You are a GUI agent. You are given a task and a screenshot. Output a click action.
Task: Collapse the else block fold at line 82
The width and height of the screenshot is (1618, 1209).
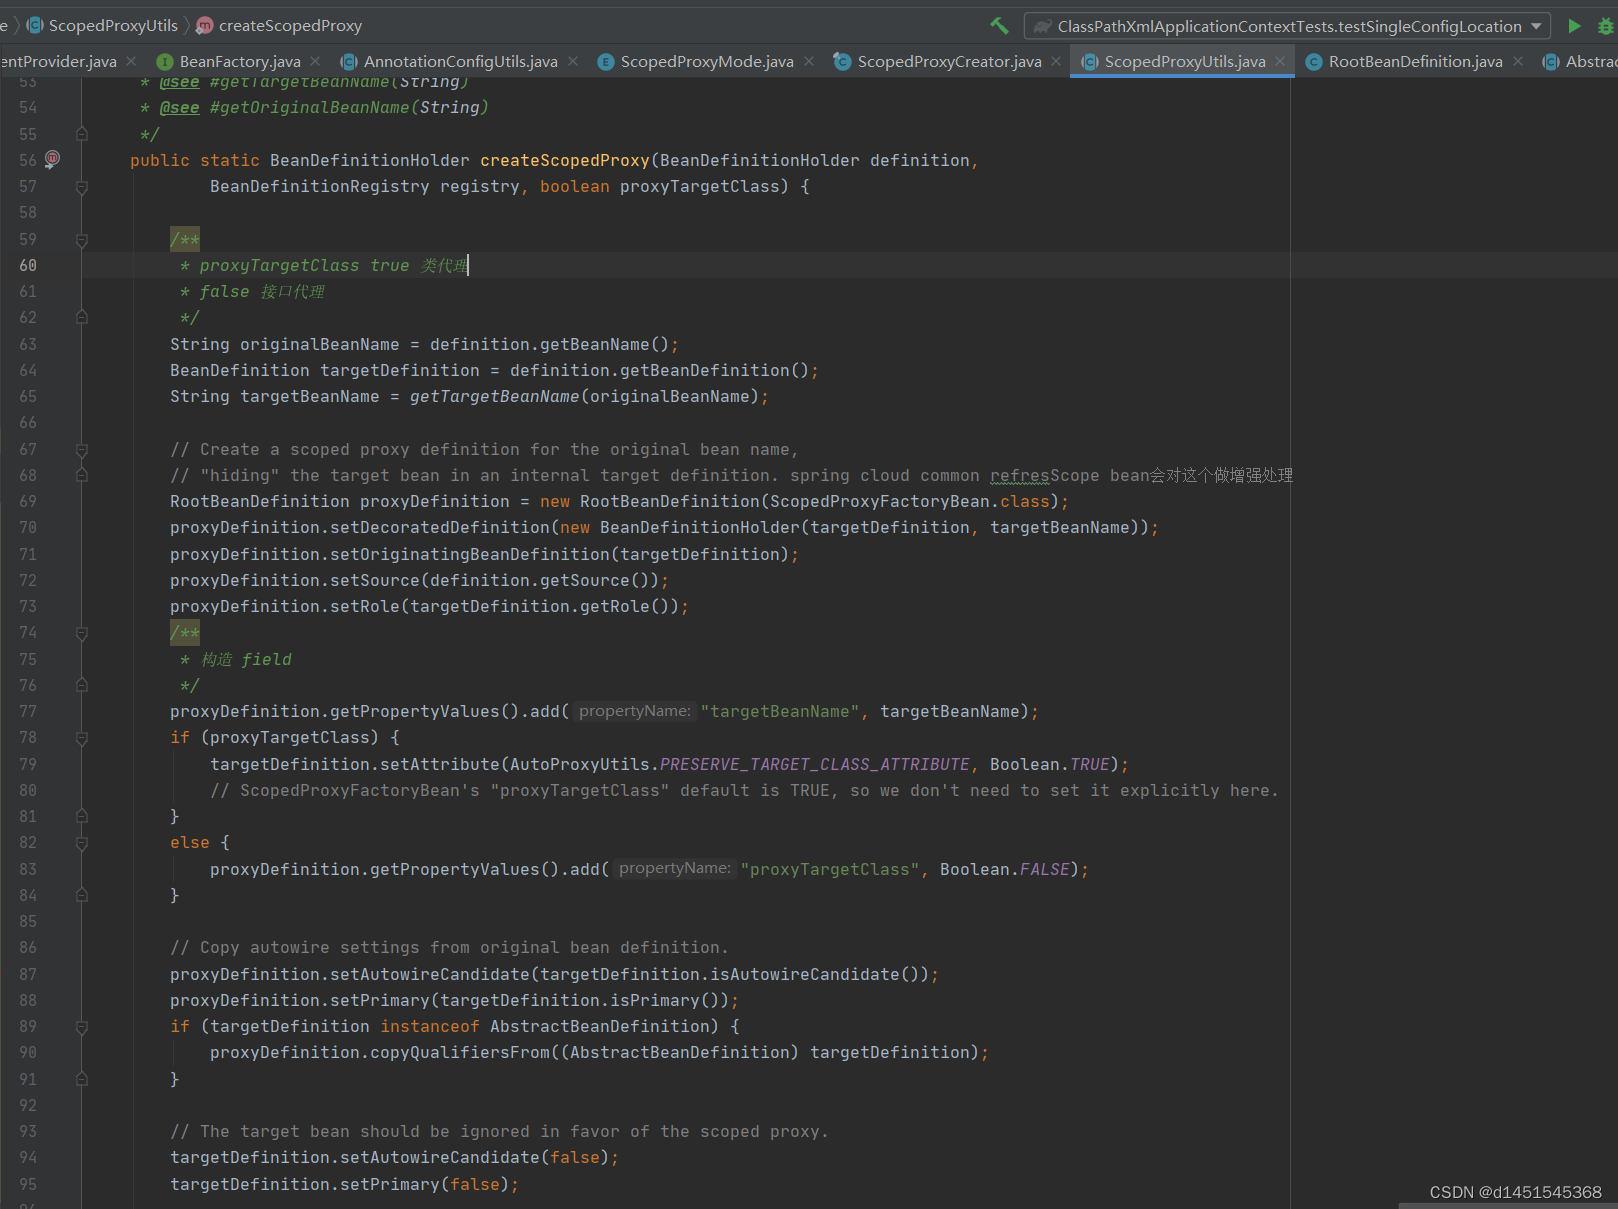click(82, 843)
